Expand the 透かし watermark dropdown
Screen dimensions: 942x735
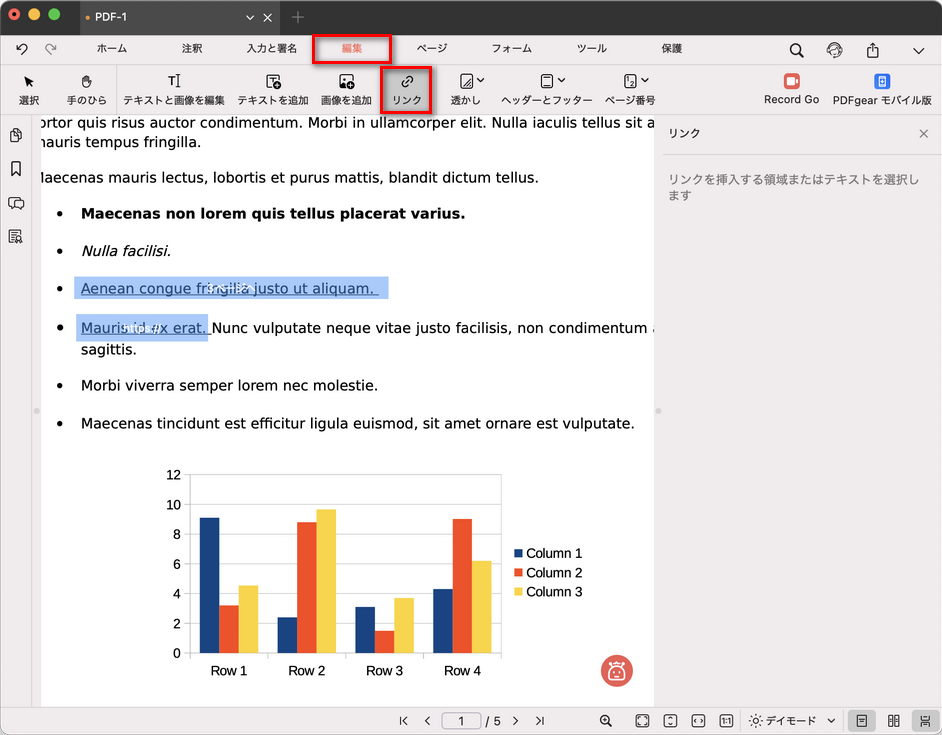tap(466, 88)
